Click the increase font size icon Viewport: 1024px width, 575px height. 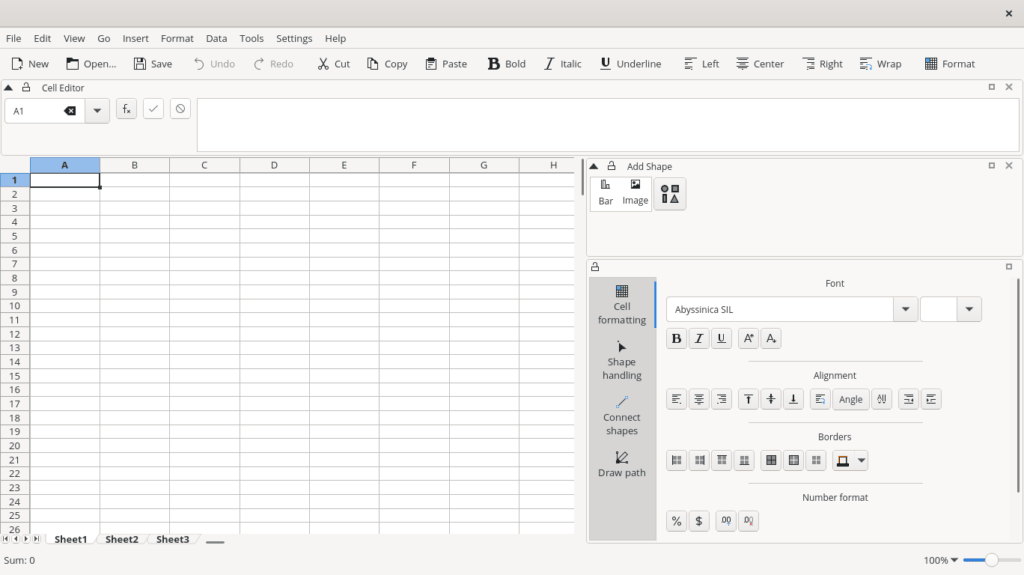point(748,339)
